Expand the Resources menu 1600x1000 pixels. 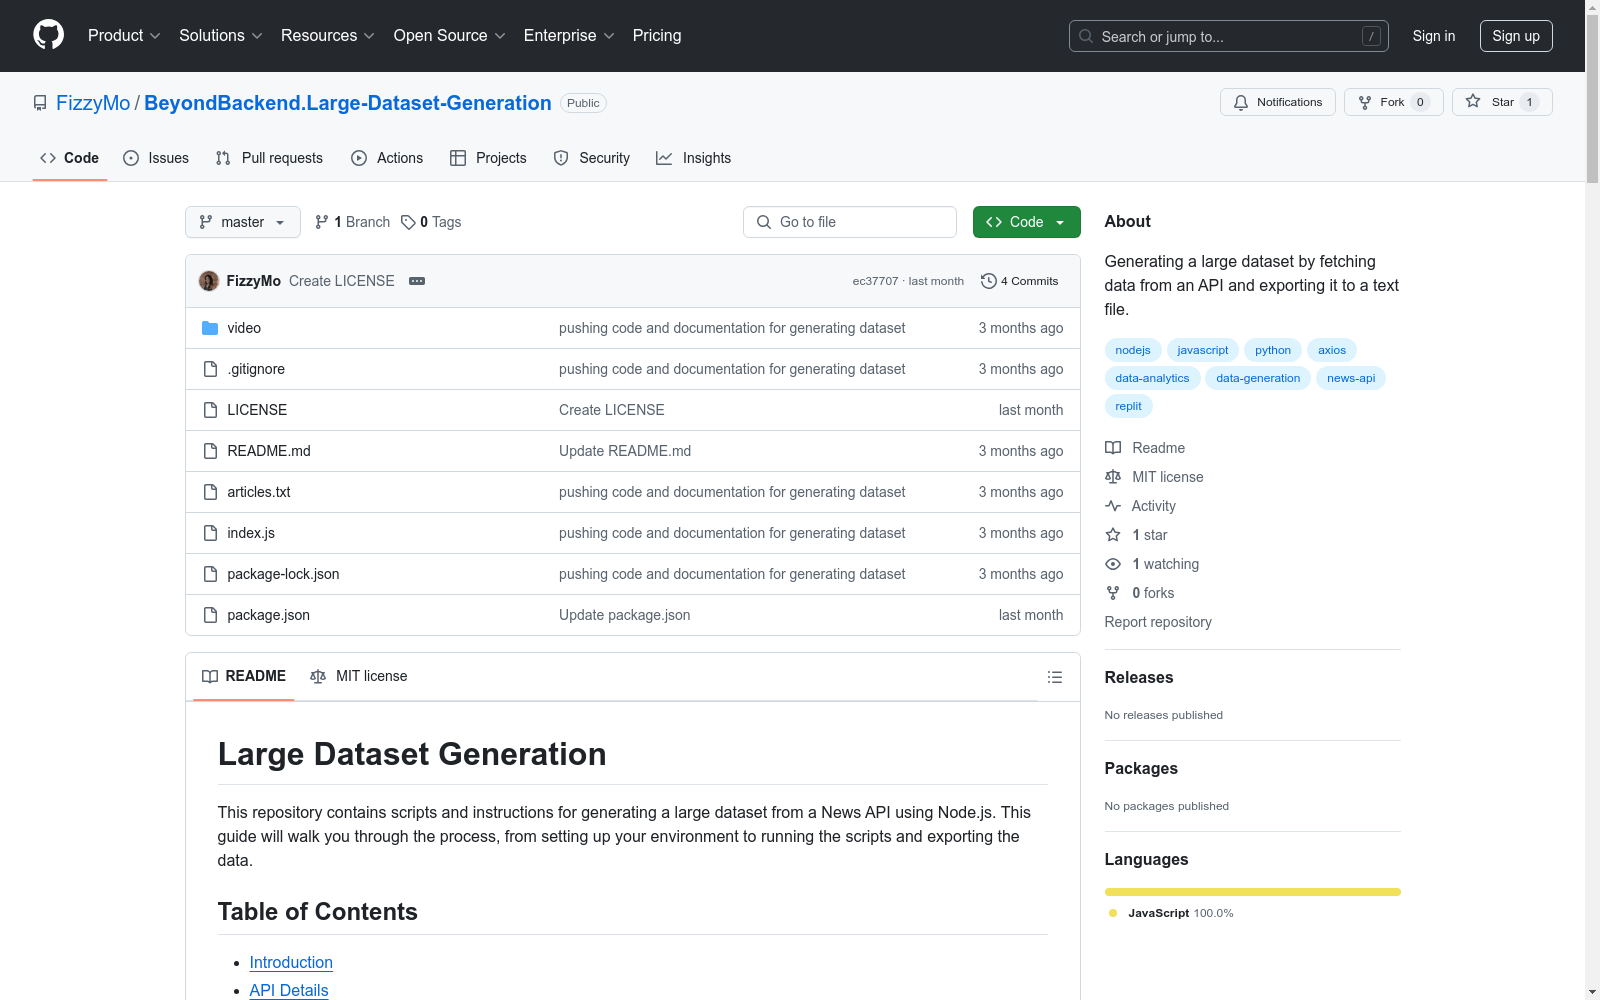pyautogui.click(x=328, y=36)
